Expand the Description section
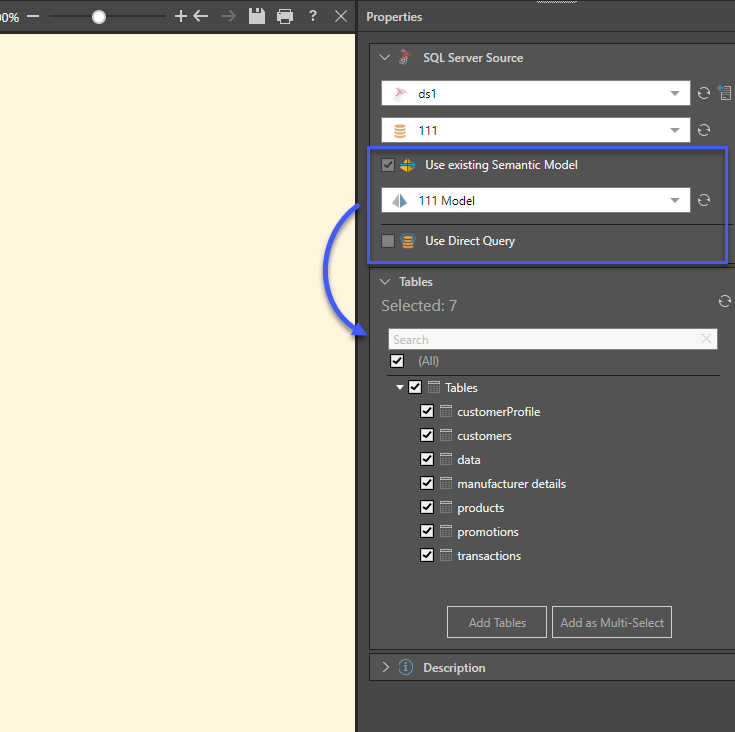 tap(385, 667)
